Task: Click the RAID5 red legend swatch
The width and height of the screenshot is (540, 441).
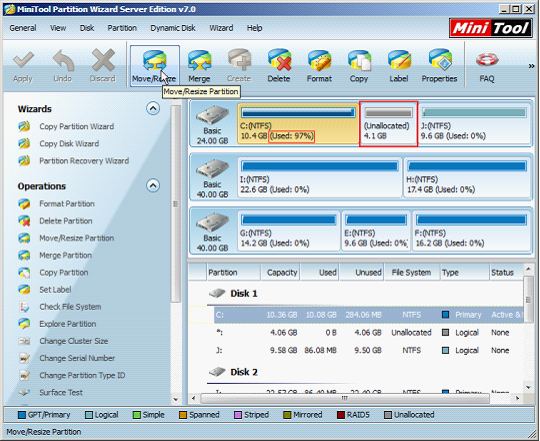Action: click(341, 415)
